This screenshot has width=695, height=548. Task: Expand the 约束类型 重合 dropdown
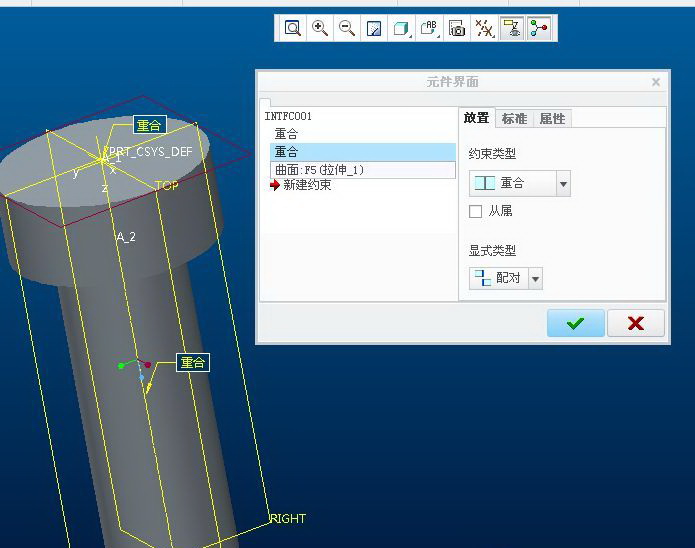pyautogui.click(x=563, y=184)
